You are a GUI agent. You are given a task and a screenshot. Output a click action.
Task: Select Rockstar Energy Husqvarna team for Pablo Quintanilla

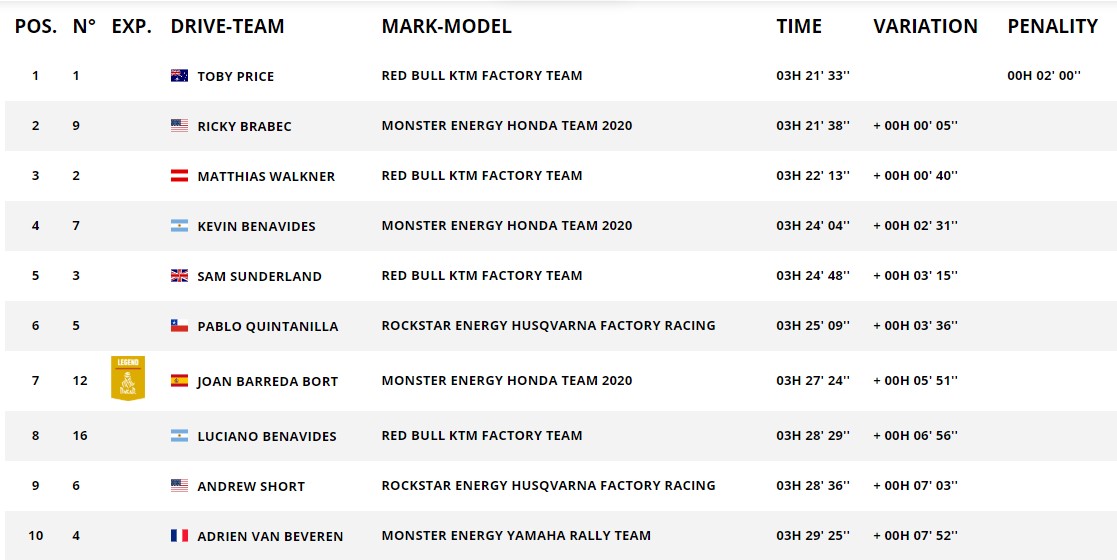549,326
